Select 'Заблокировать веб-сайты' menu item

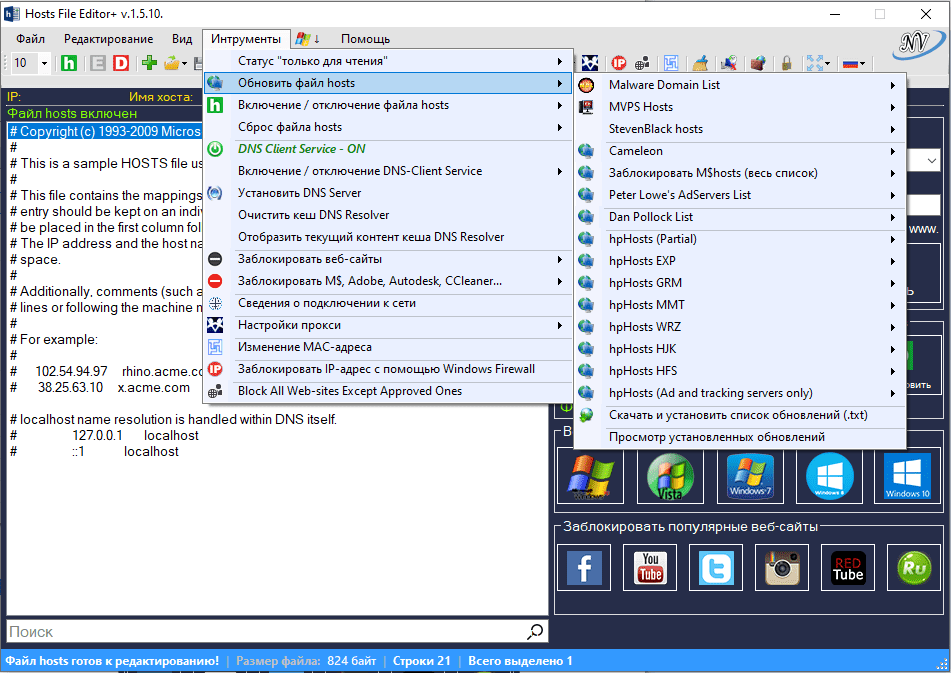click(x=388, y=259)
